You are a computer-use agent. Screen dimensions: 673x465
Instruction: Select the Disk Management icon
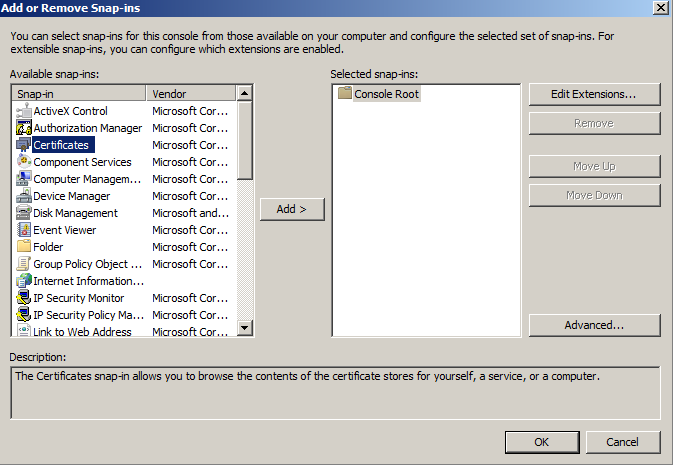pos(24,213)
